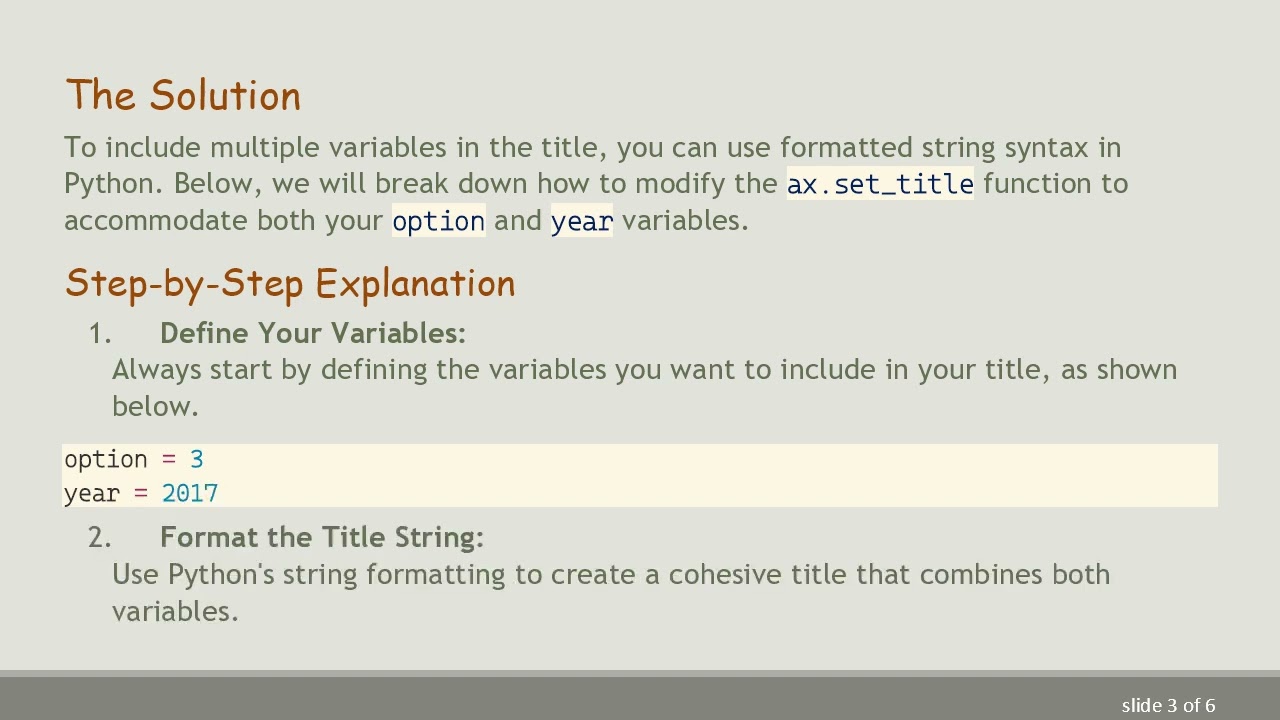
Task: Click the list number '1.' marker
Action: coord(99,333)
